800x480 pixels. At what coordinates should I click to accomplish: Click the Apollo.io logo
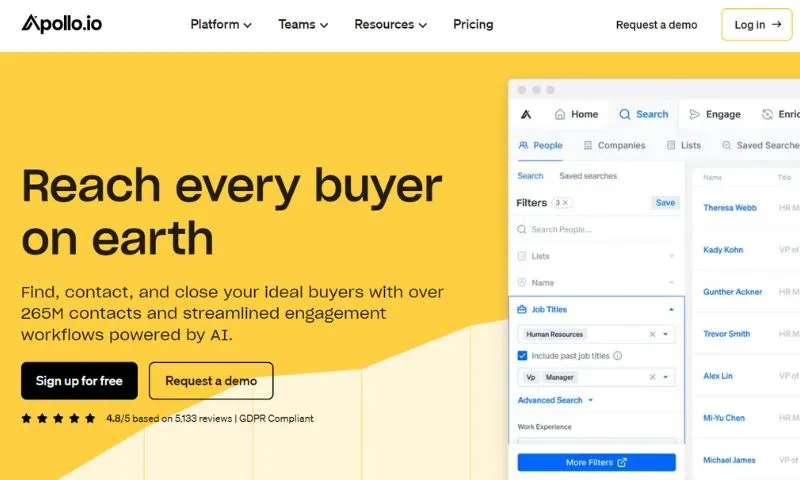coord(62,23)
